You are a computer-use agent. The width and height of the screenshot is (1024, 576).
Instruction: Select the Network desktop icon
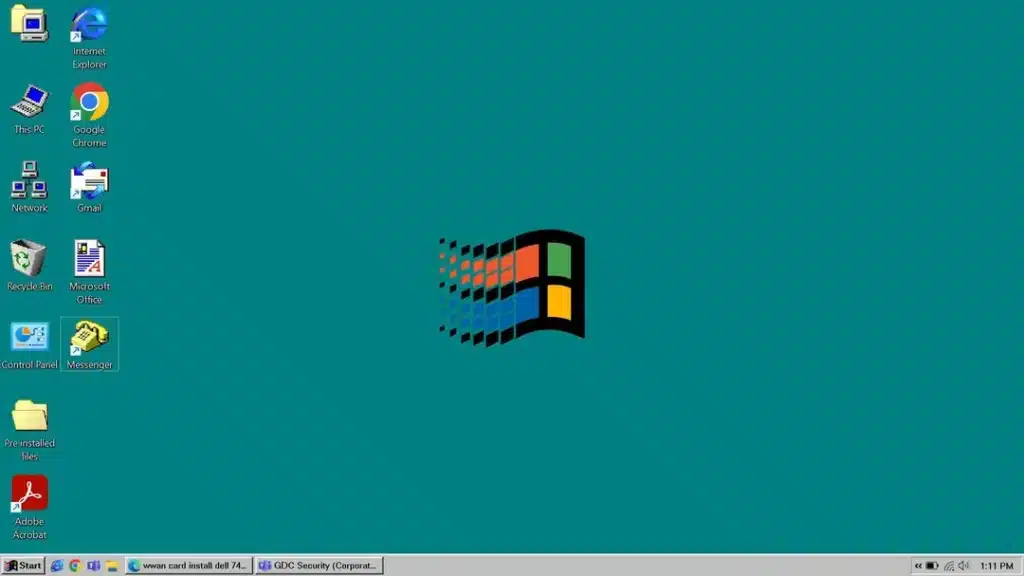(29, 187)
